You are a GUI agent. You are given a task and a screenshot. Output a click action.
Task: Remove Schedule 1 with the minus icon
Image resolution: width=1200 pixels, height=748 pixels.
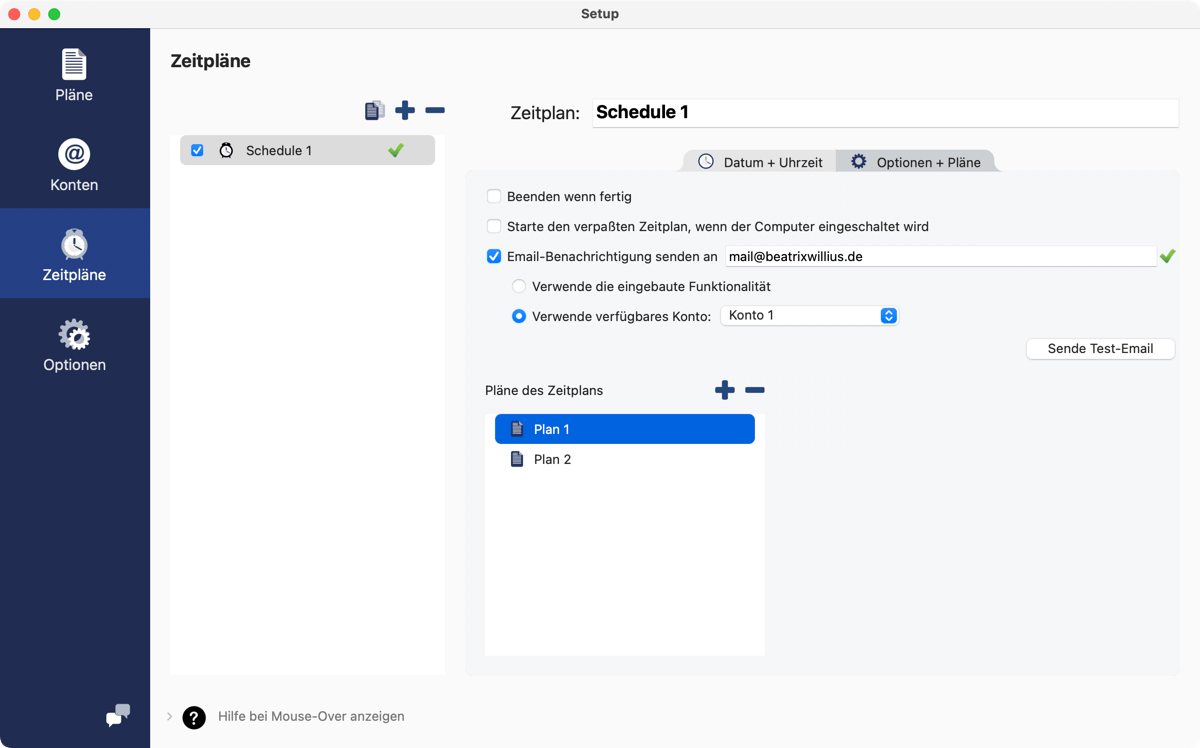coord(435,110)
